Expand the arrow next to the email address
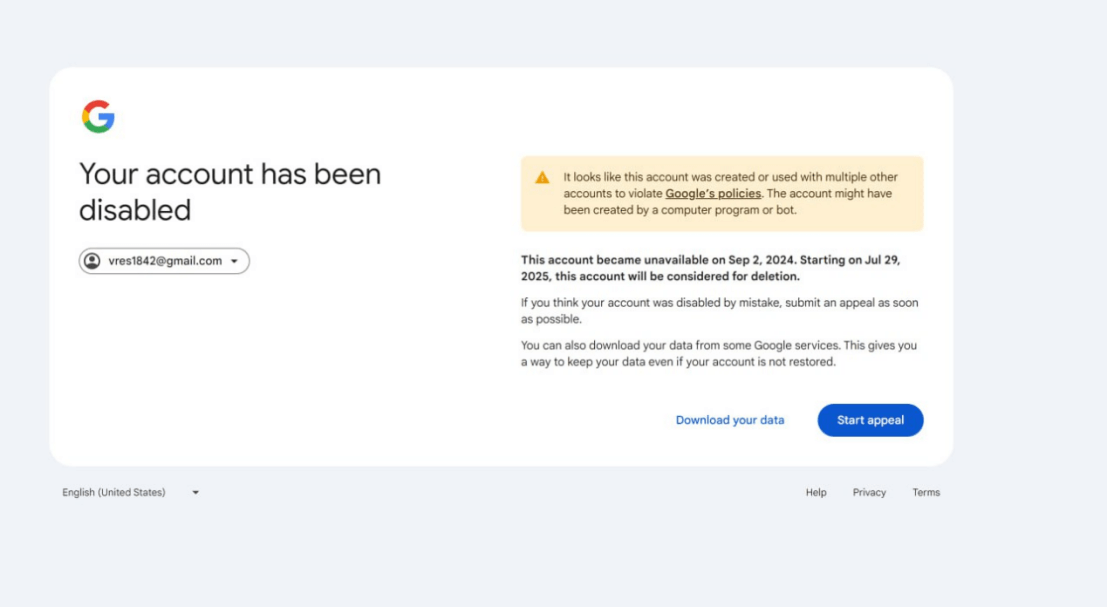The height and width of the screenshot is (608, 1108). pyautogui.click(x=235, y=262)
